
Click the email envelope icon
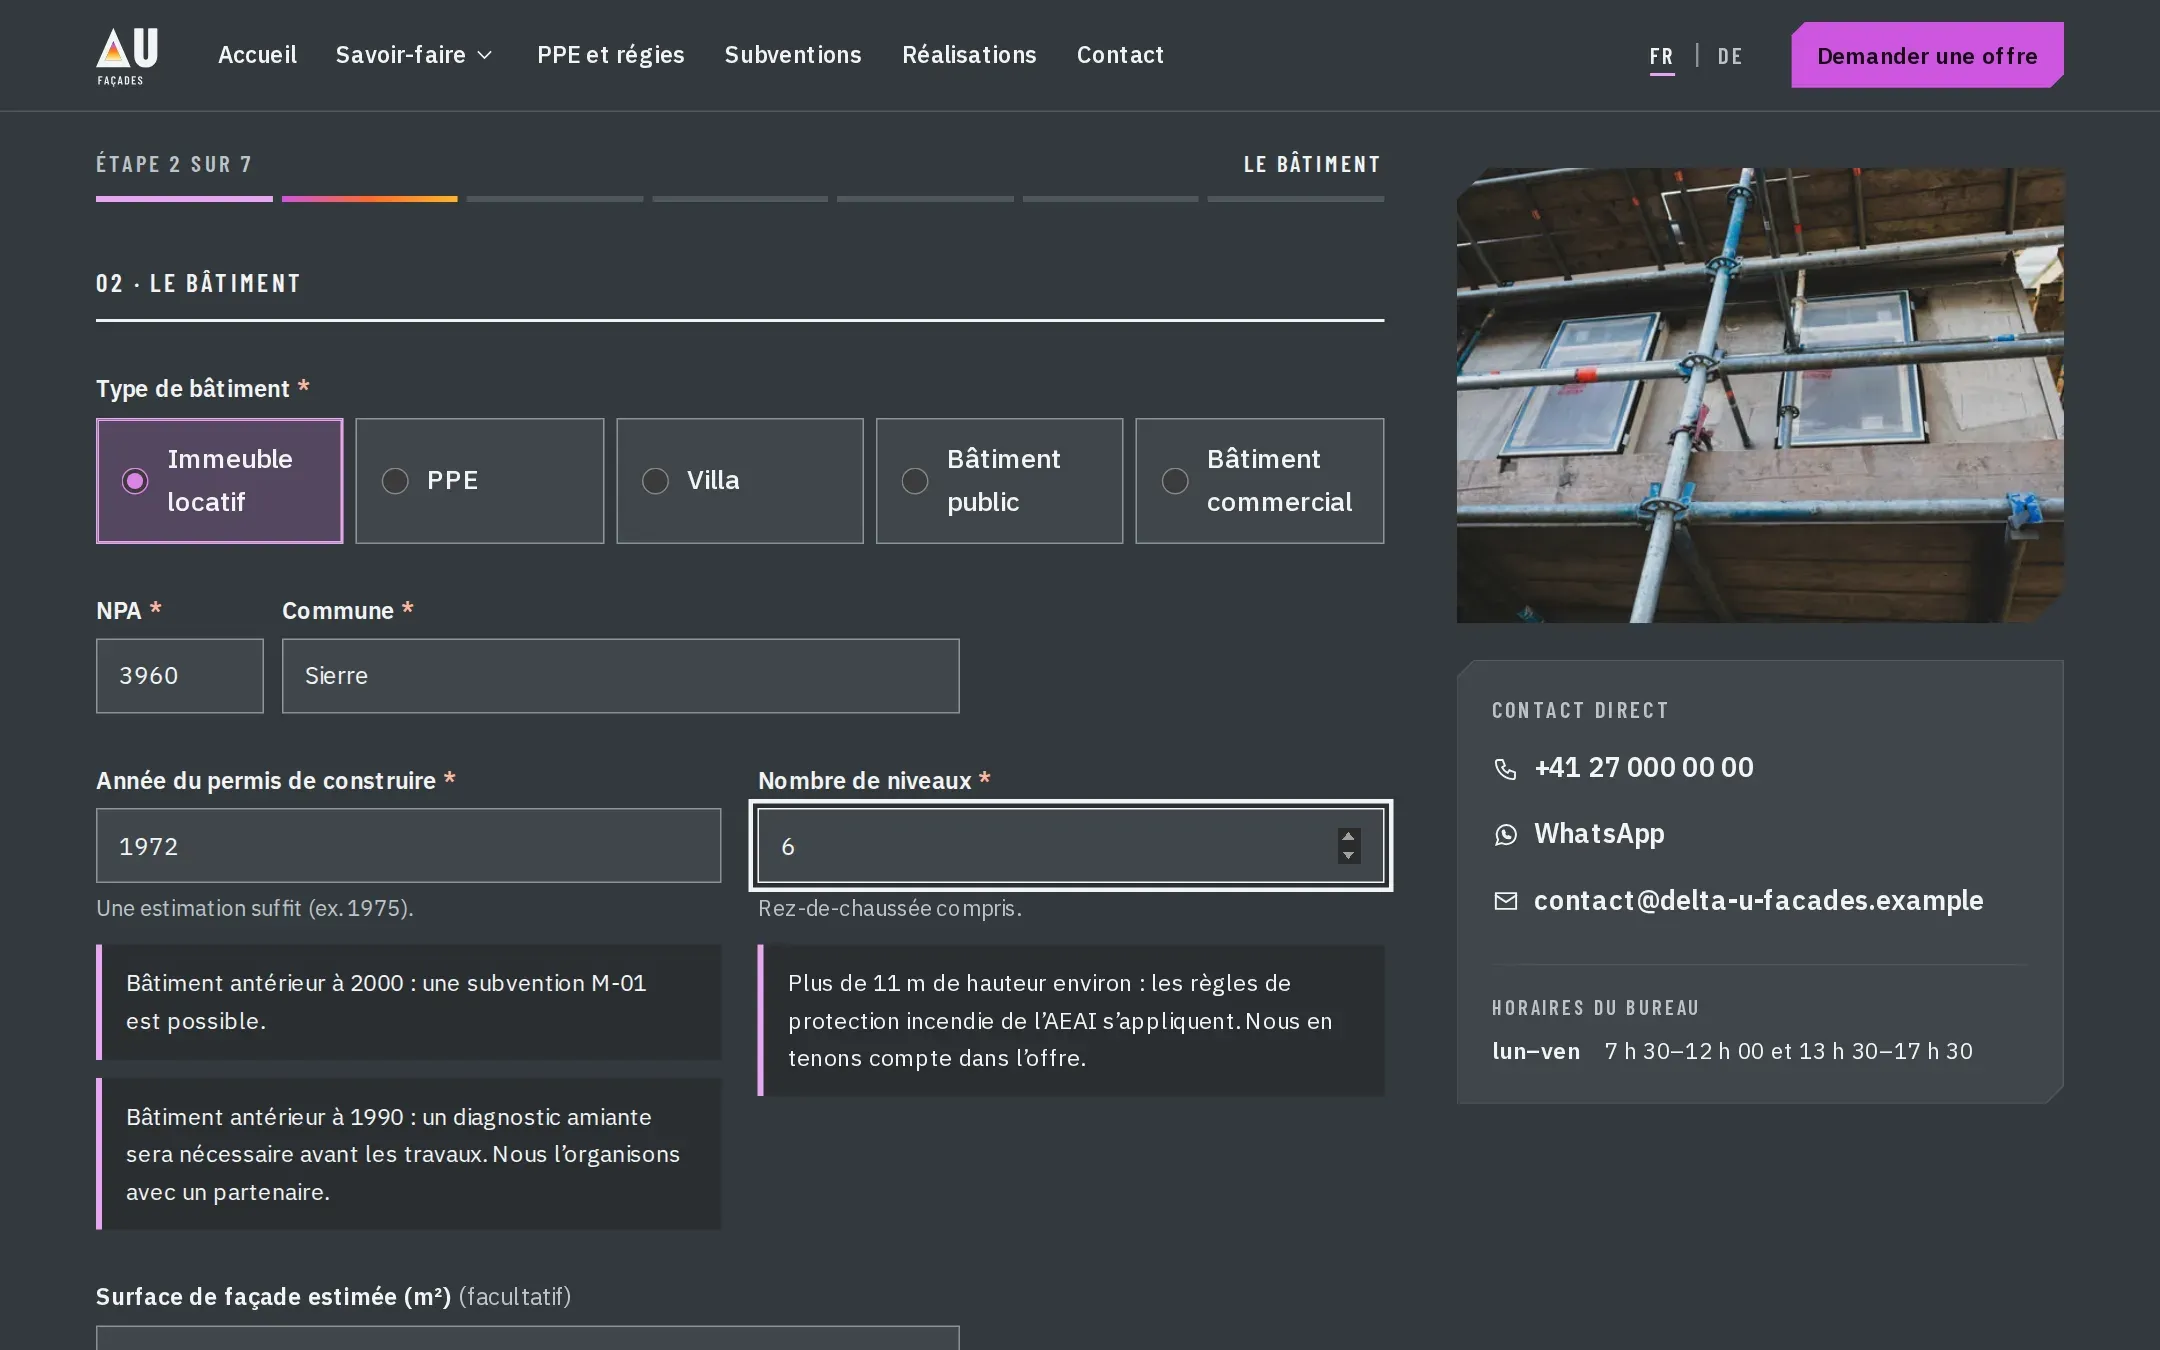pyautogui.click(x=1505, y=901)
